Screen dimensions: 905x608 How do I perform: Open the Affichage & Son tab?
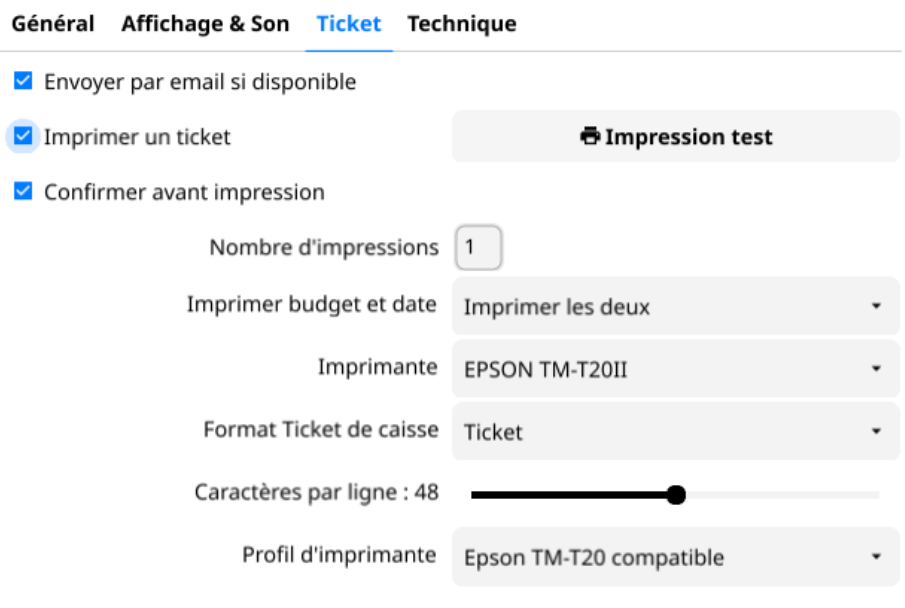(x=205, y=23)
